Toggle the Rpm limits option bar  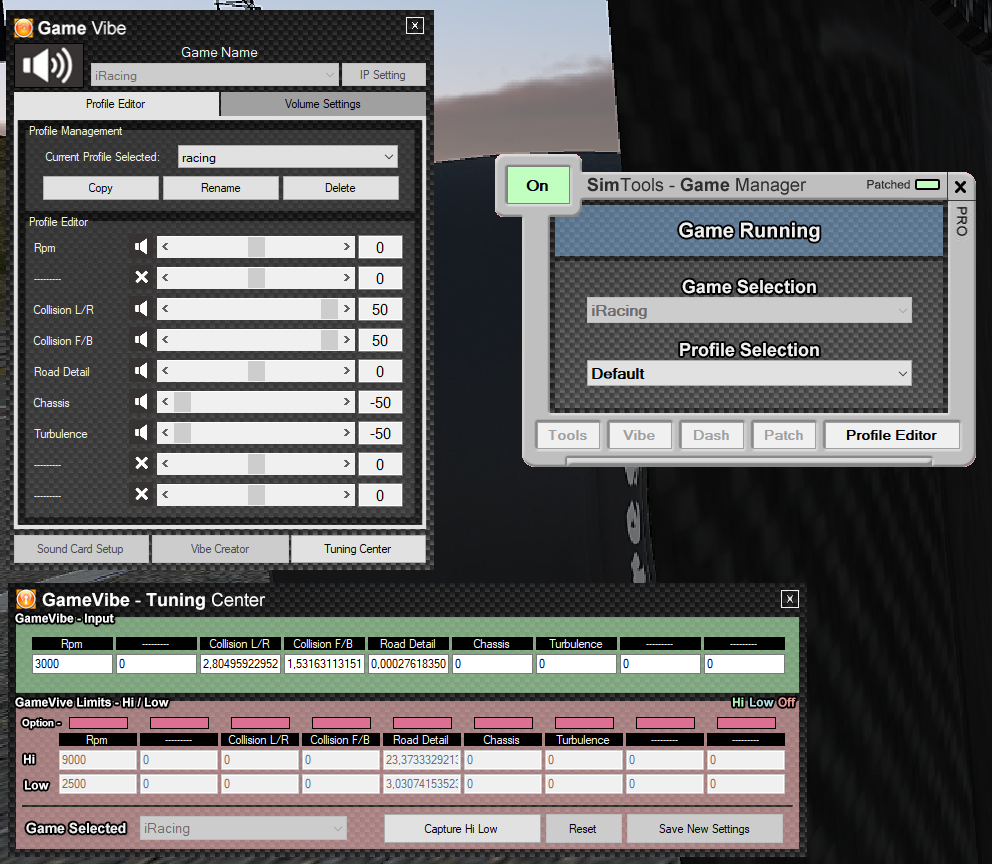98,723
